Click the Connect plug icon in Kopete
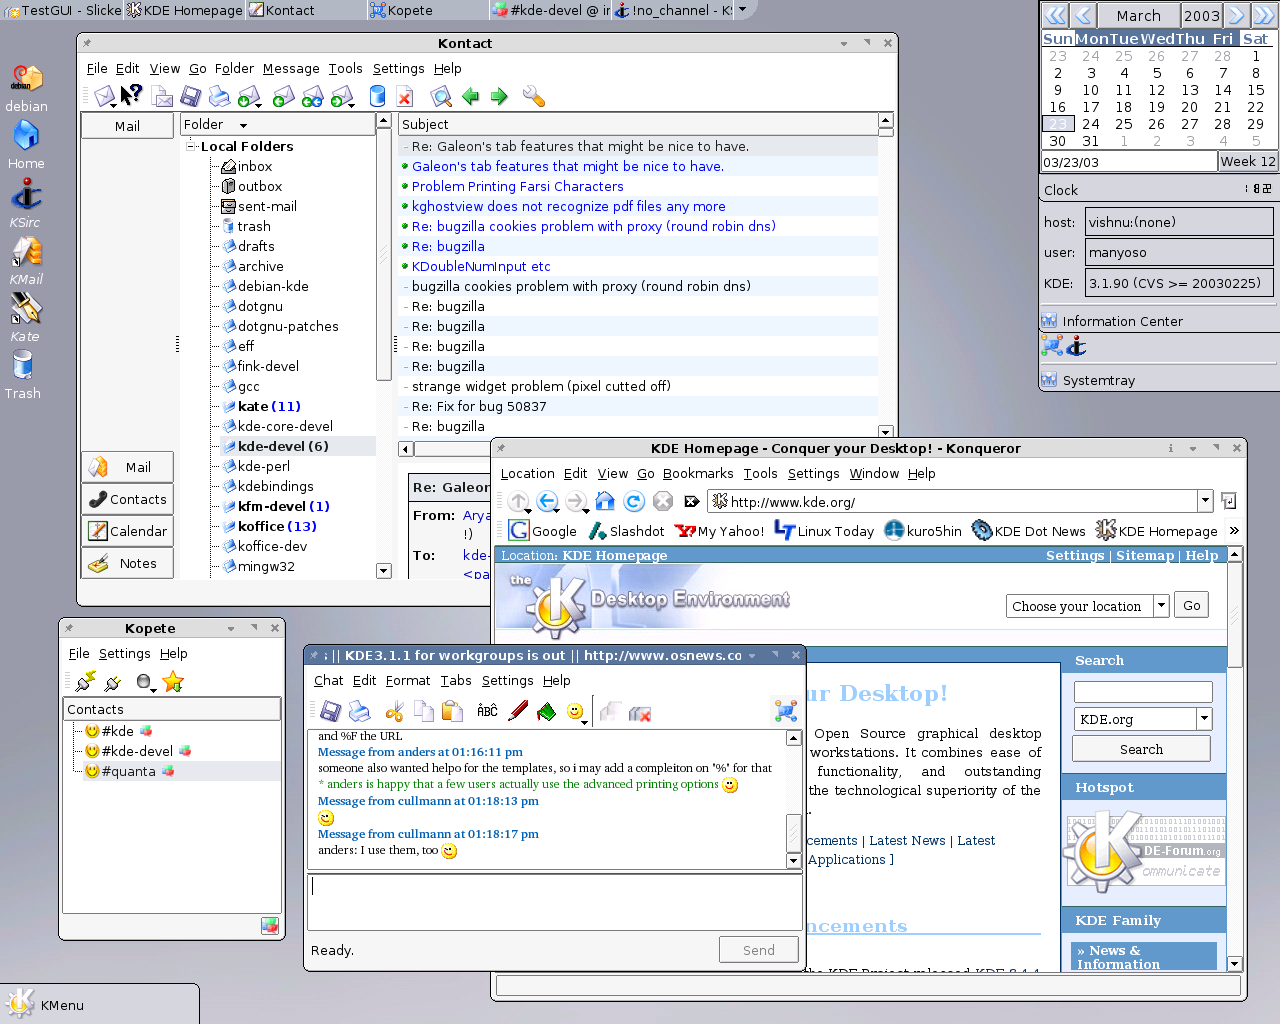 pyautogui.click(x=86, y=682)
